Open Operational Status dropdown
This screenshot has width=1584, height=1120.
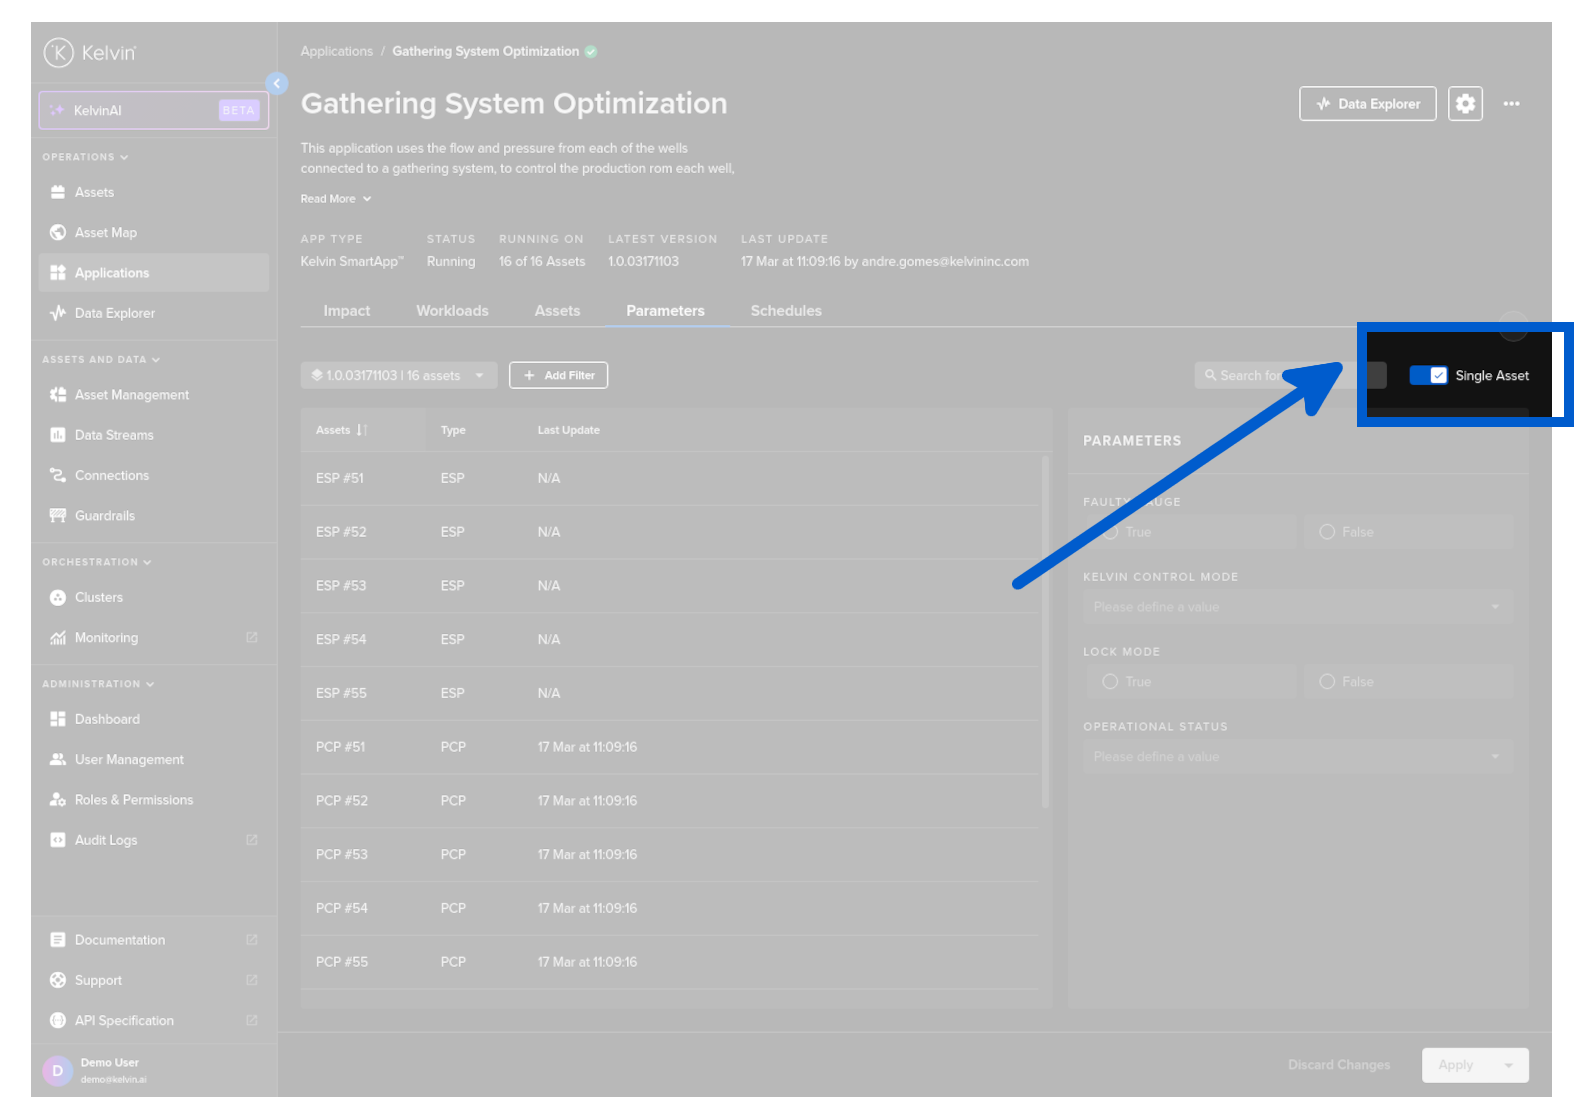[x=1297, y=757]
